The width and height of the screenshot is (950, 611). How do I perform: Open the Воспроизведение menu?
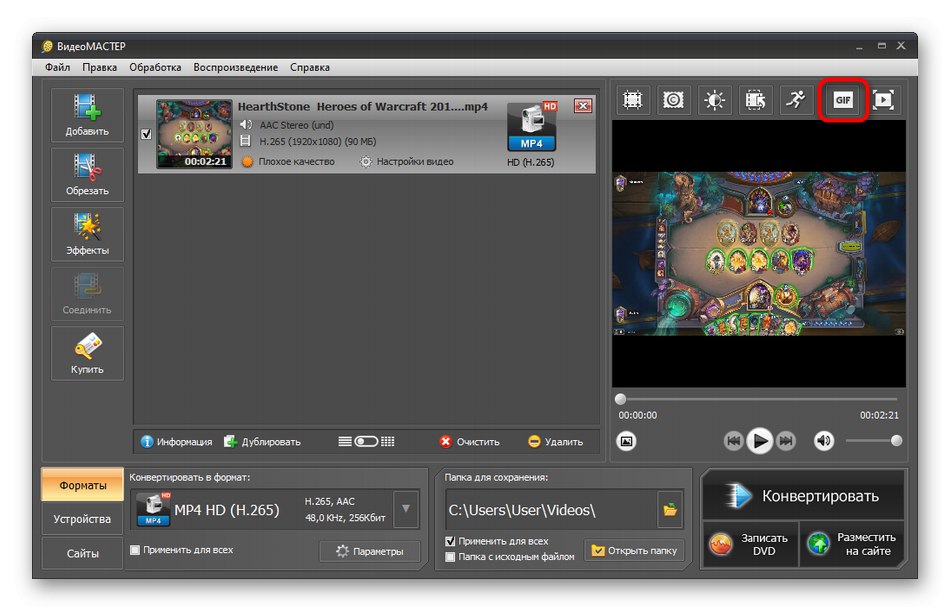236,67
